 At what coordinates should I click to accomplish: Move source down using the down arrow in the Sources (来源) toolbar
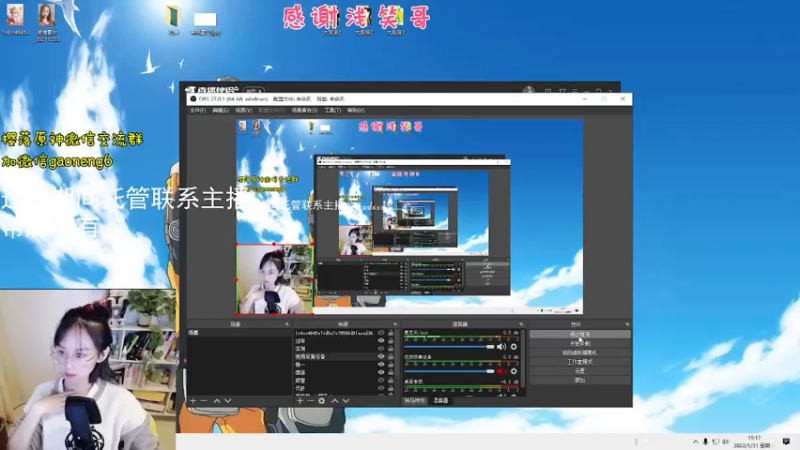pyautogui.click(x=346, y=401)
